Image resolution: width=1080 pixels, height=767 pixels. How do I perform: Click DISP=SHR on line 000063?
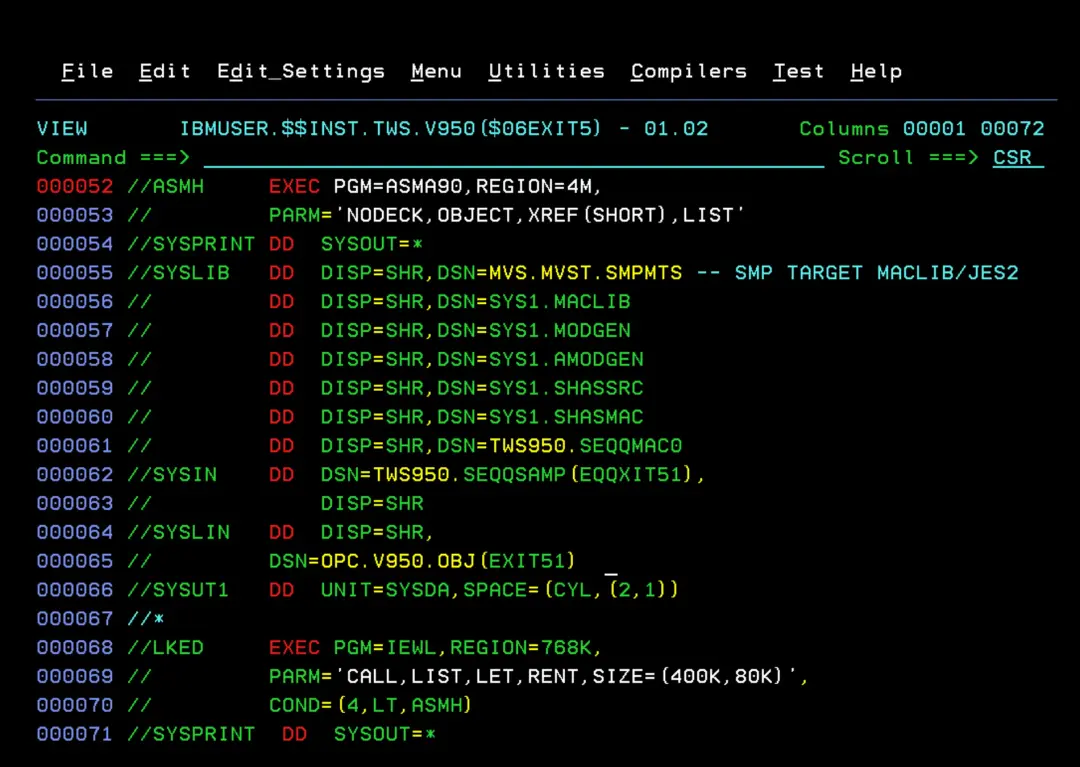coord(372,504)
